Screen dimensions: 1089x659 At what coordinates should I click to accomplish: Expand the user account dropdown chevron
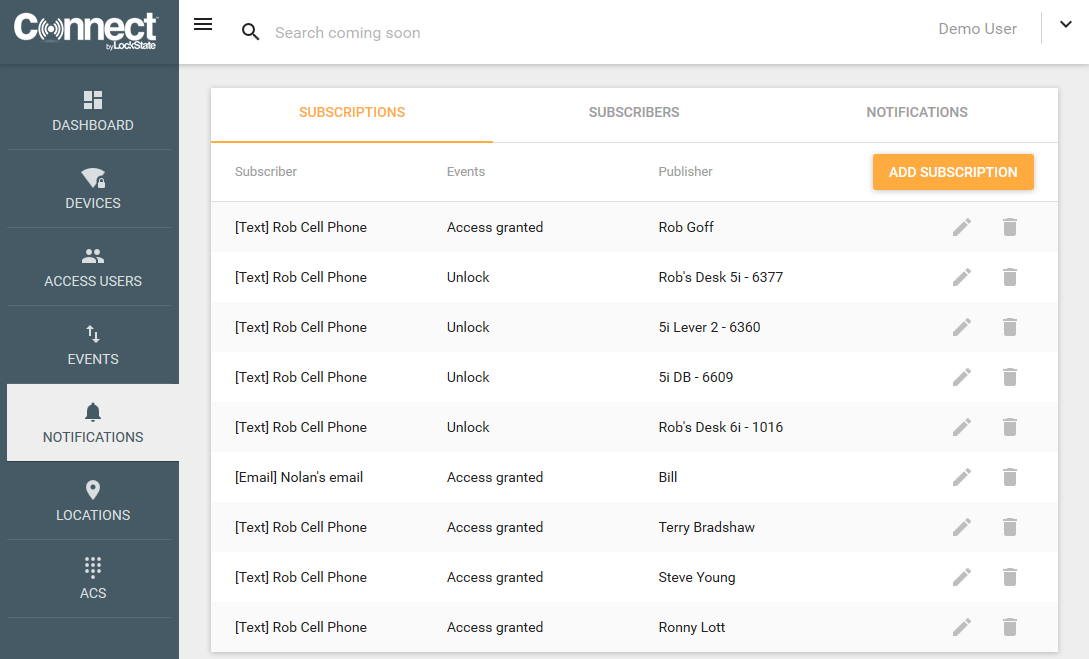pos(1065,24)
